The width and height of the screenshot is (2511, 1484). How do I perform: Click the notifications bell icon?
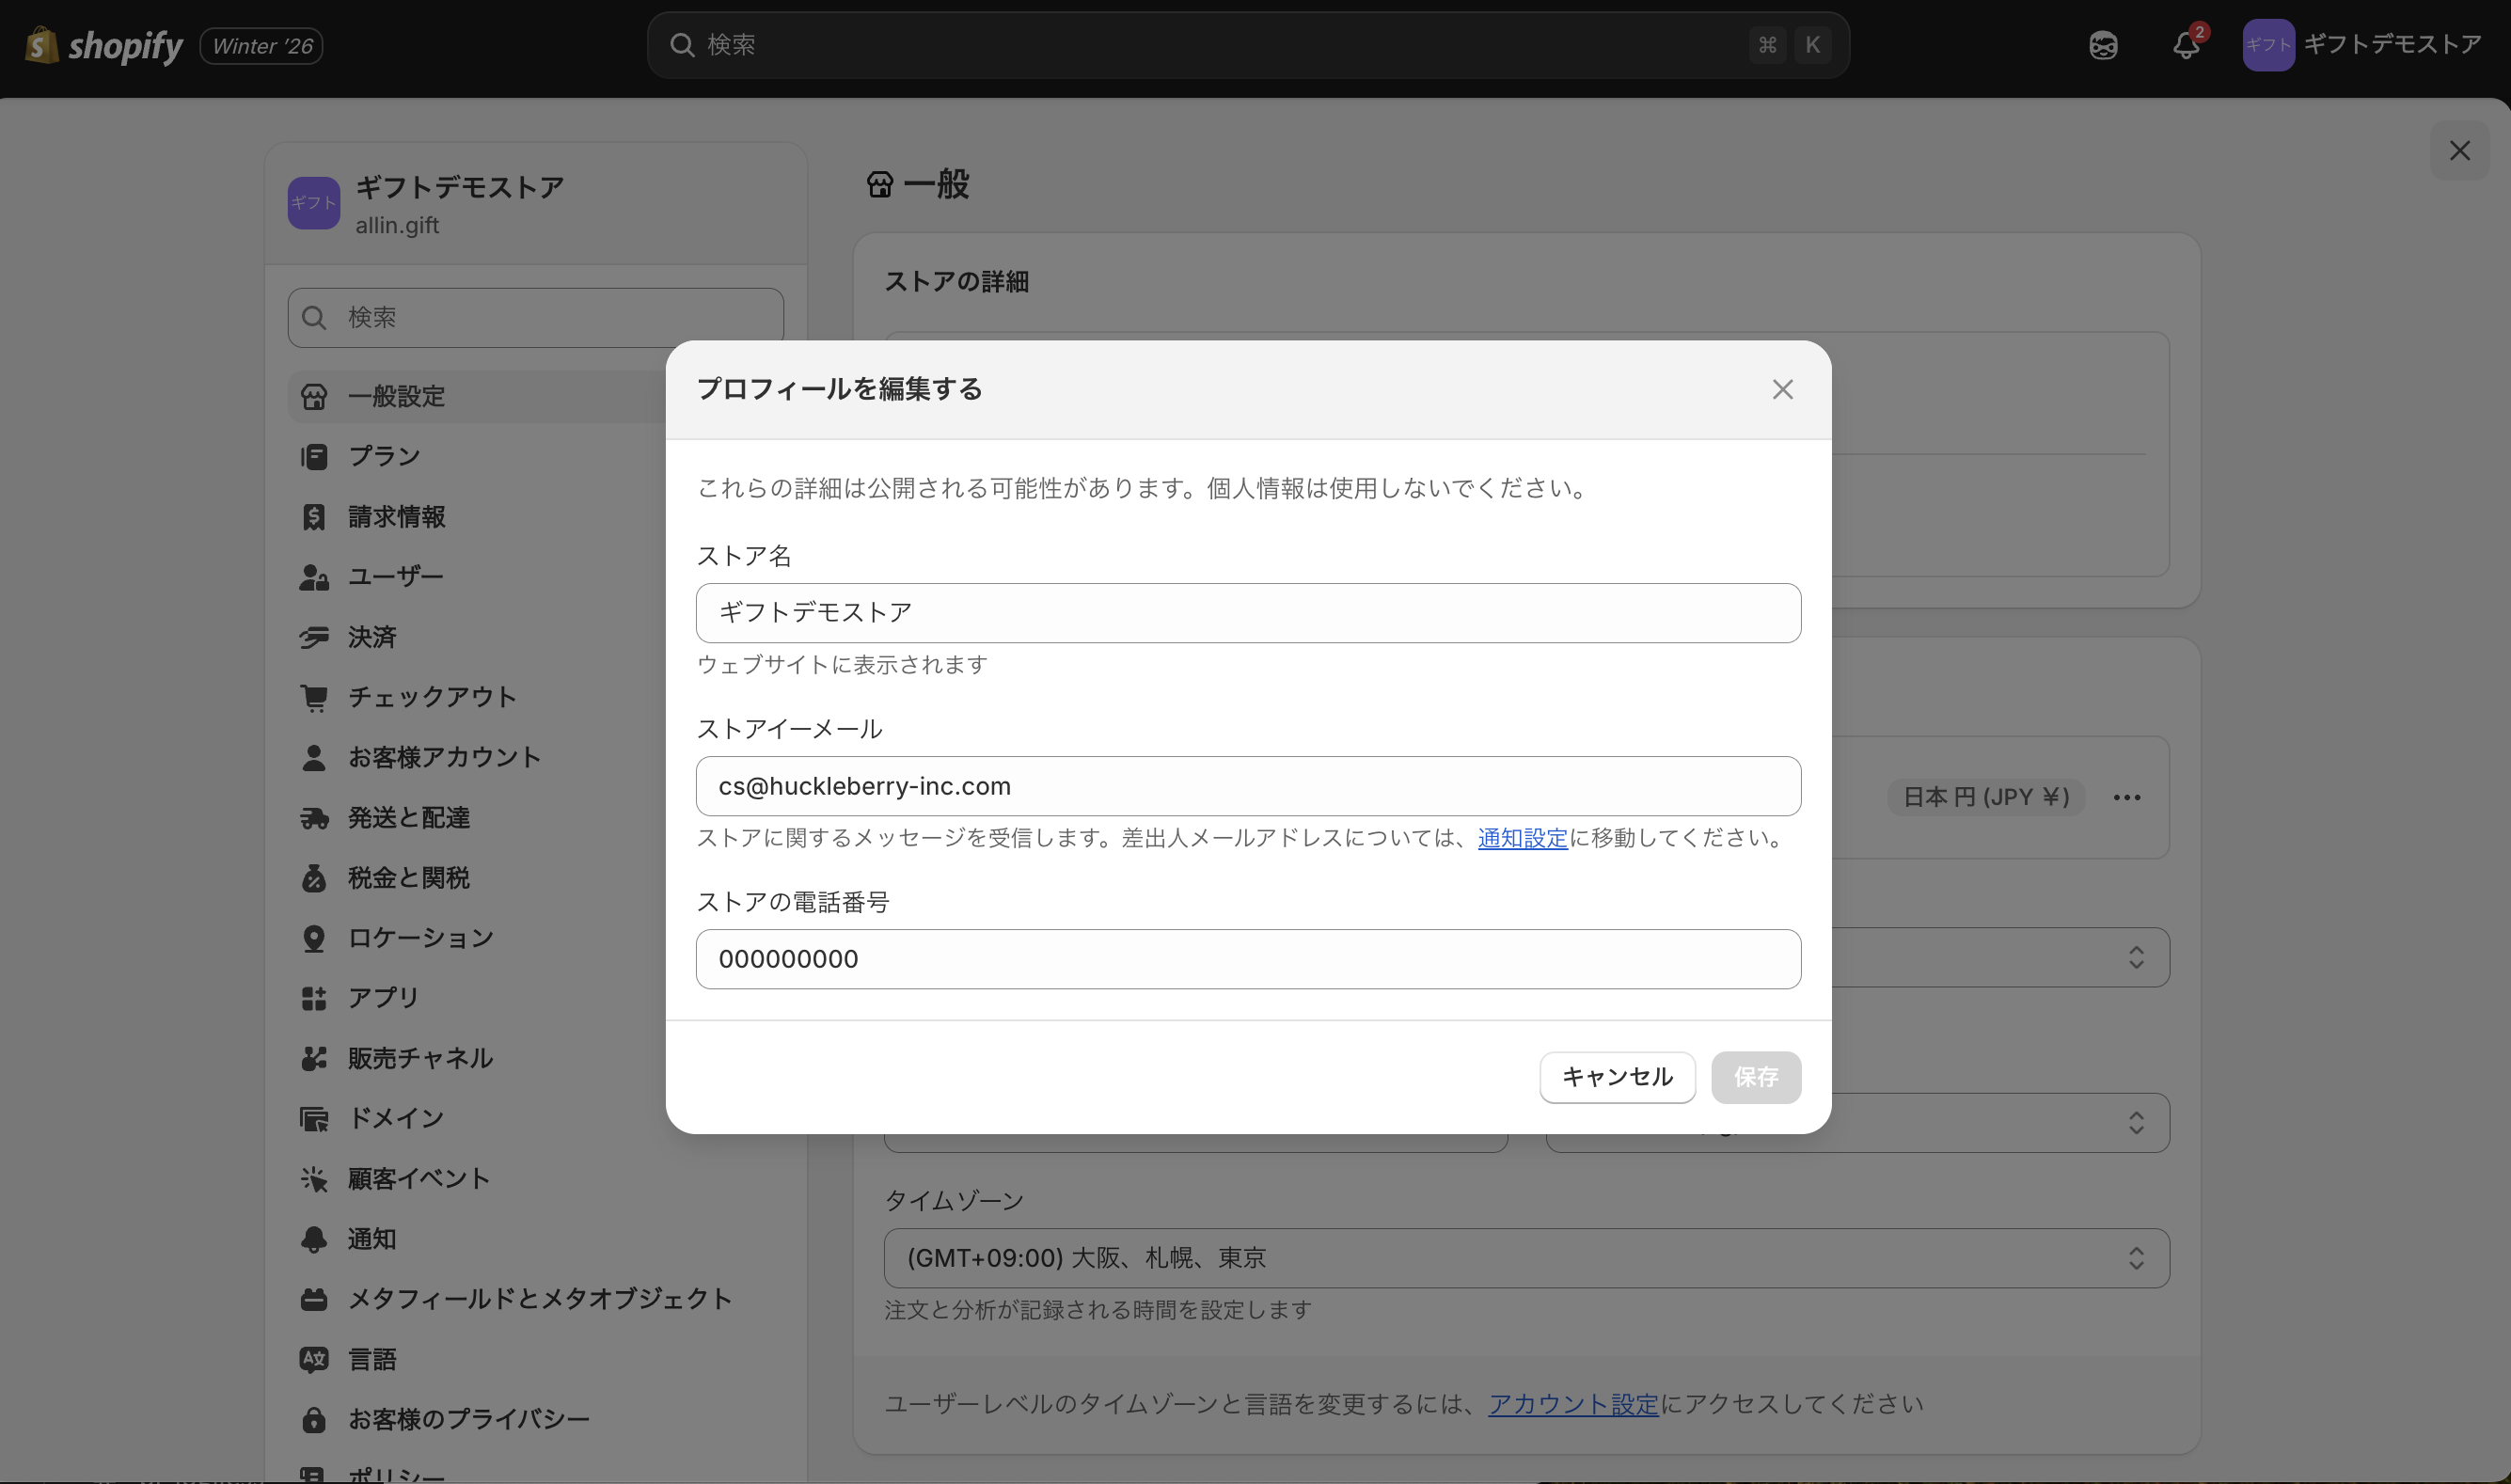(x=2185, y=45)
